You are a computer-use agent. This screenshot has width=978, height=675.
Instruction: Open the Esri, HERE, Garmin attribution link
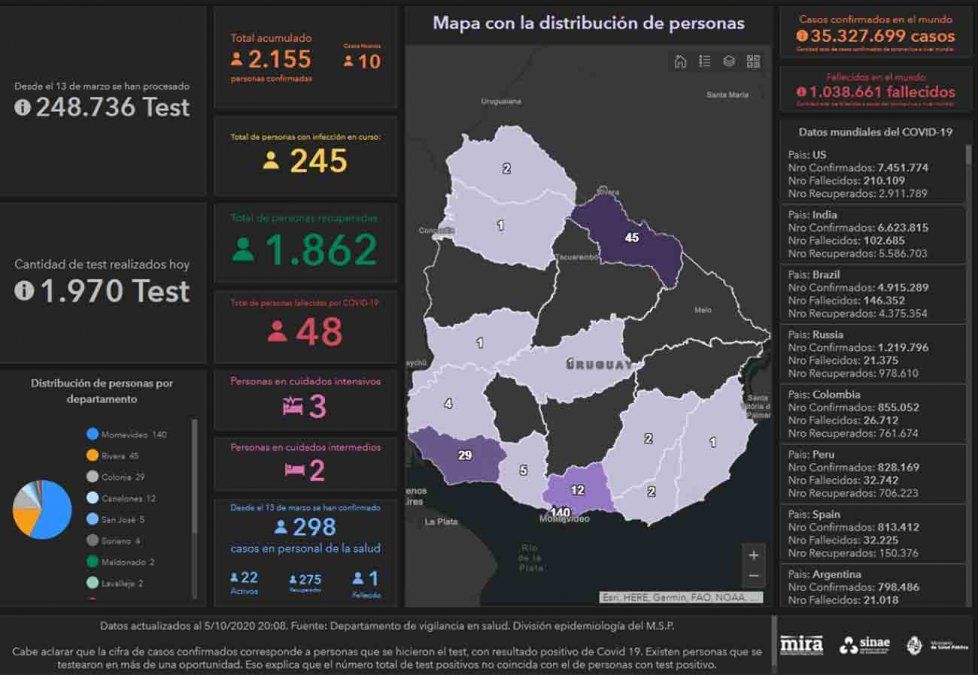tap(680, 597)
